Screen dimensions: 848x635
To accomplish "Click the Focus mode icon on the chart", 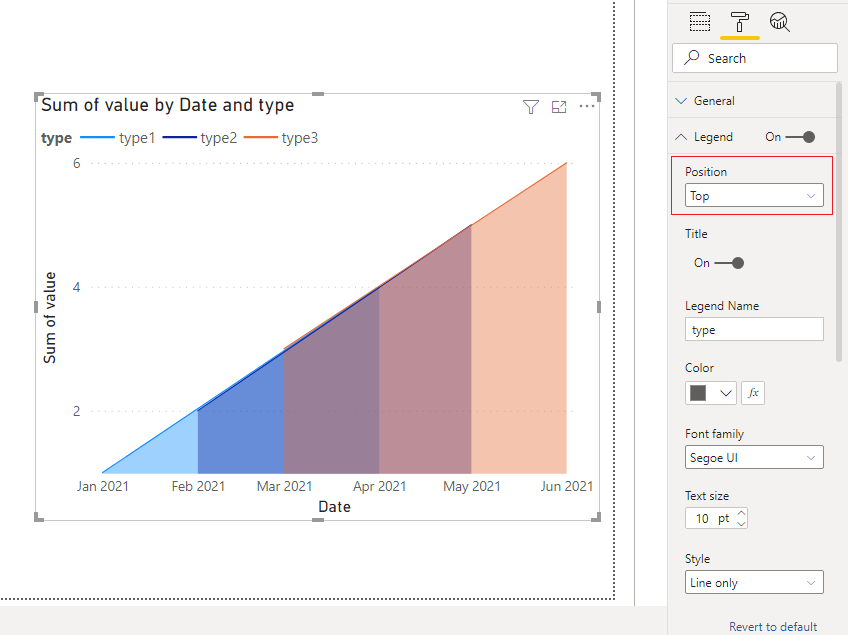I will click(x=559, y=107).
